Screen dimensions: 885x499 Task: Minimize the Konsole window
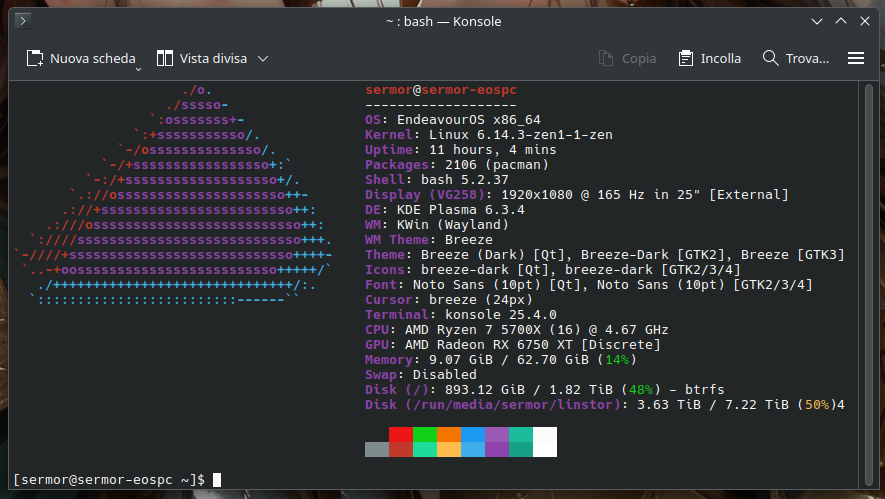[817, 21]
